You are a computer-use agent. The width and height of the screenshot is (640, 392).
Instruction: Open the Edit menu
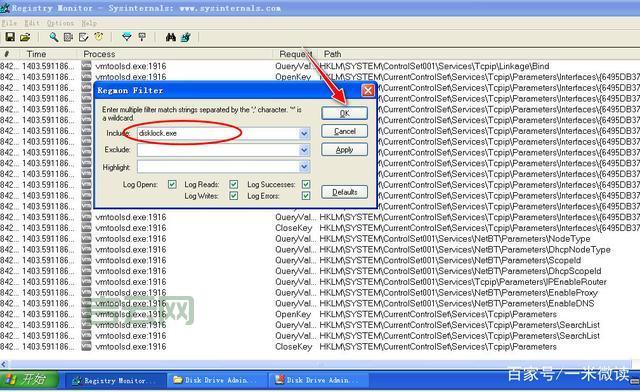click(31, 23)
